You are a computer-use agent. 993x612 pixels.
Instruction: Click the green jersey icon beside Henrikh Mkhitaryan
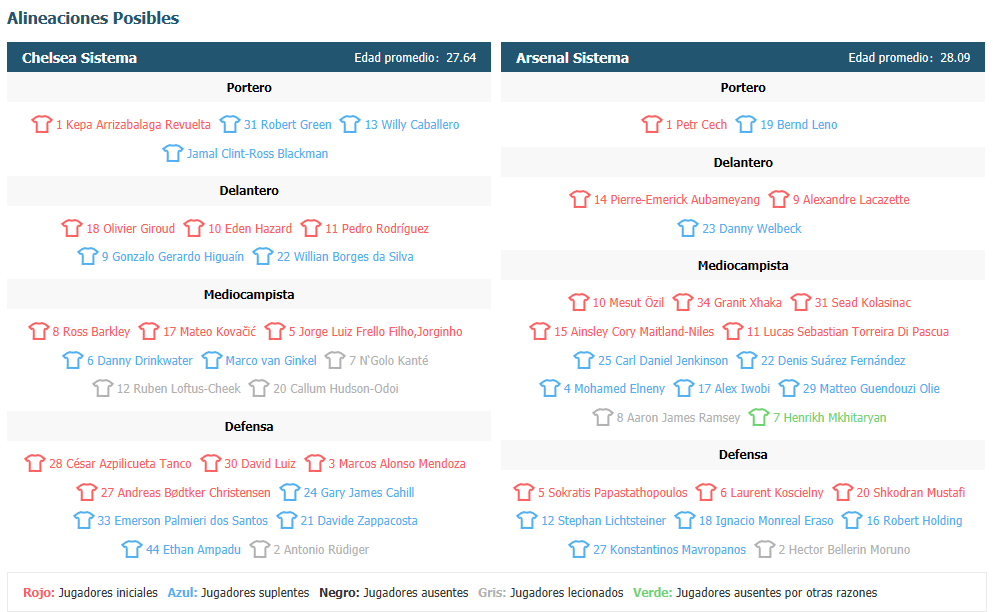pos(759,418)
